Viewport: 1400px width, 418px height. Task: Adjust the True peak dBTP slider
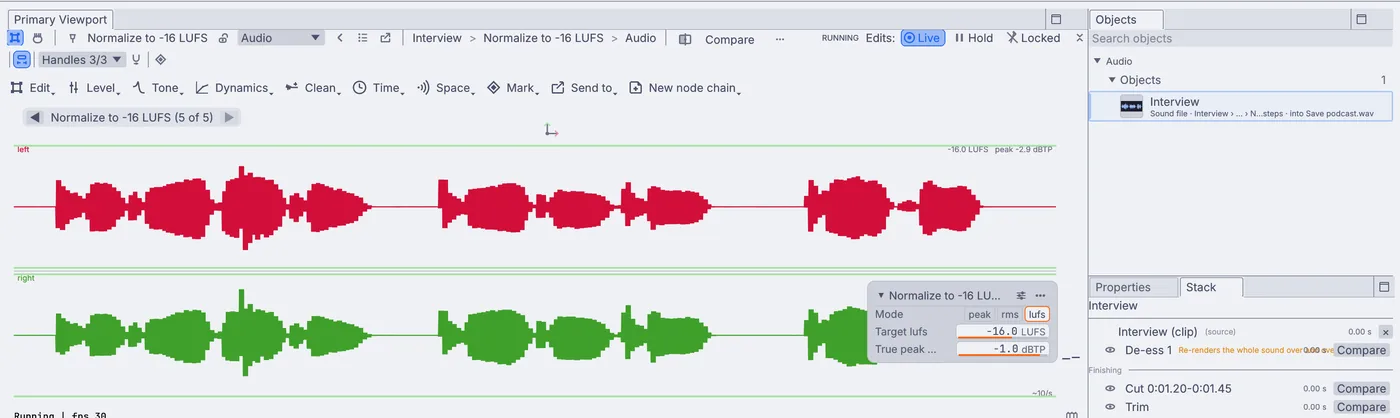(x=1003, y=349)
